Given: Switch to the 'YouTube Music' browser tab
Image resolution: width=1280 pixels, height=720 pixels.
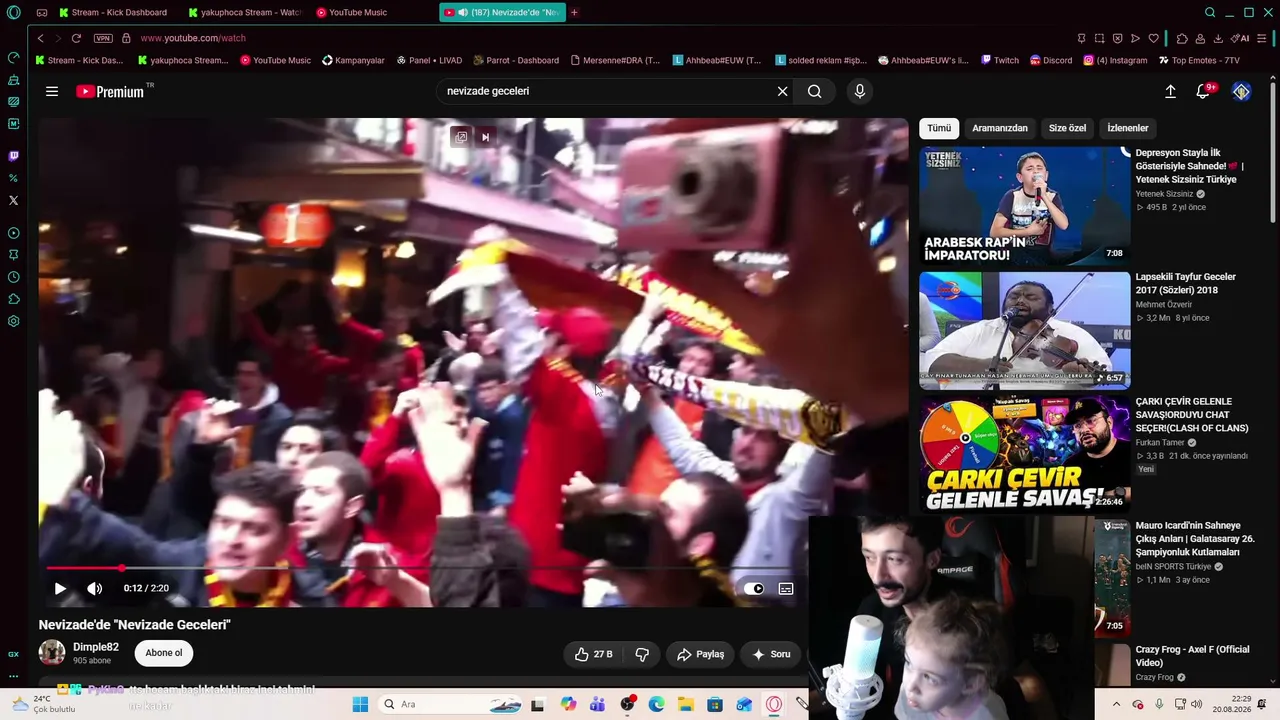Looking at the screenshot, I should tap(351, 12).
